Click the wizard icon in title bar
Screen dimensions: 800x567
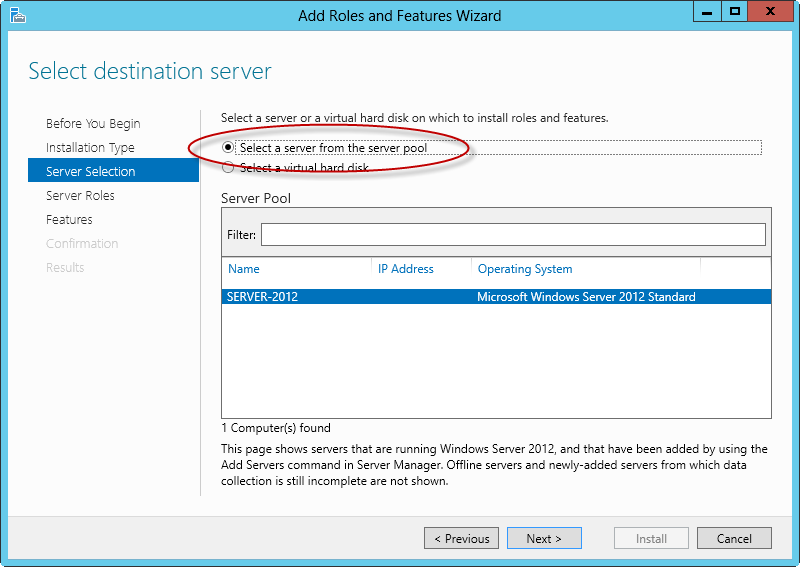click(17, 15)
